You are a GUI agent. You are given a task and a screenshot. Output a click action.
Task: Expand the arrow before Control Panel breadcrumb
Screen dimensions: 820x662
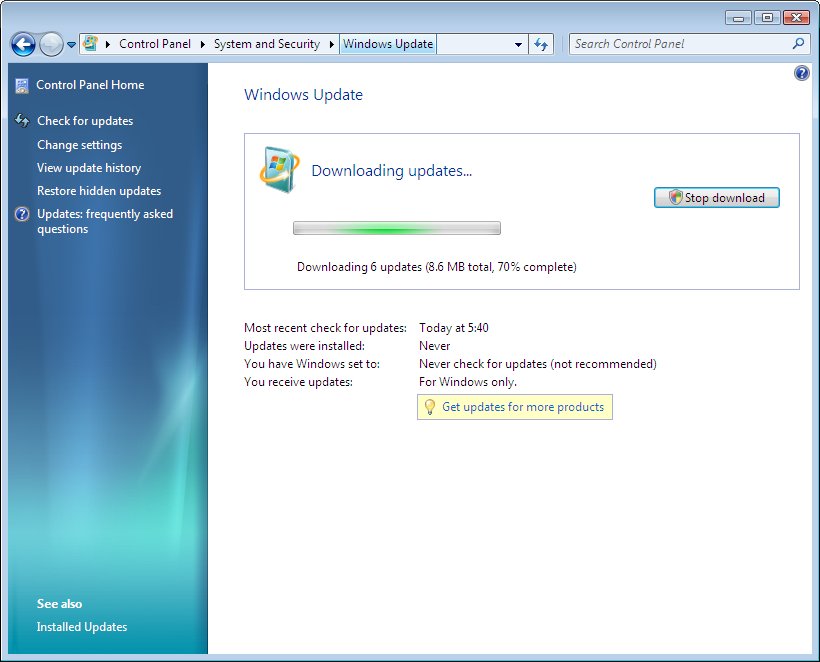pos(108,44)
